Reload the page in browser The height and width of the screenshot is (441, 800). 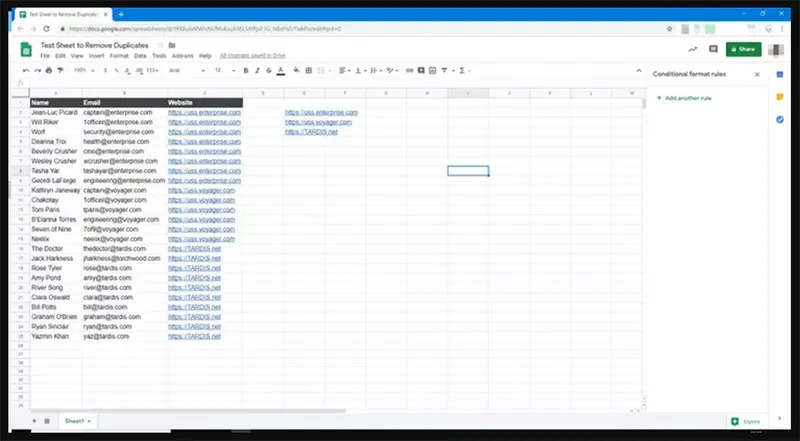click(x=46, y=29)
